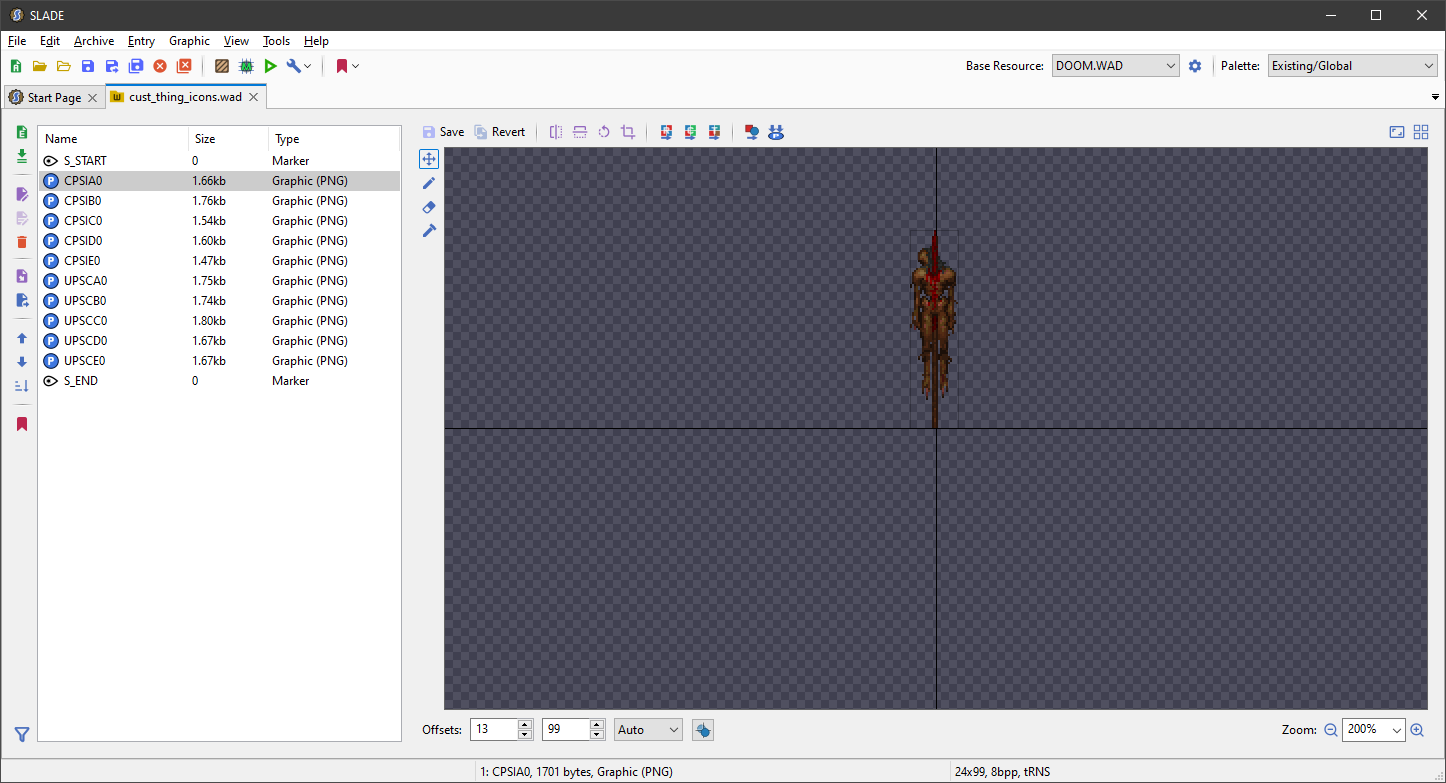Open the Base Resource DOOM.WAD dropdown
This screenshot has height=783, width=1446.
click(x=1116, y=66)
